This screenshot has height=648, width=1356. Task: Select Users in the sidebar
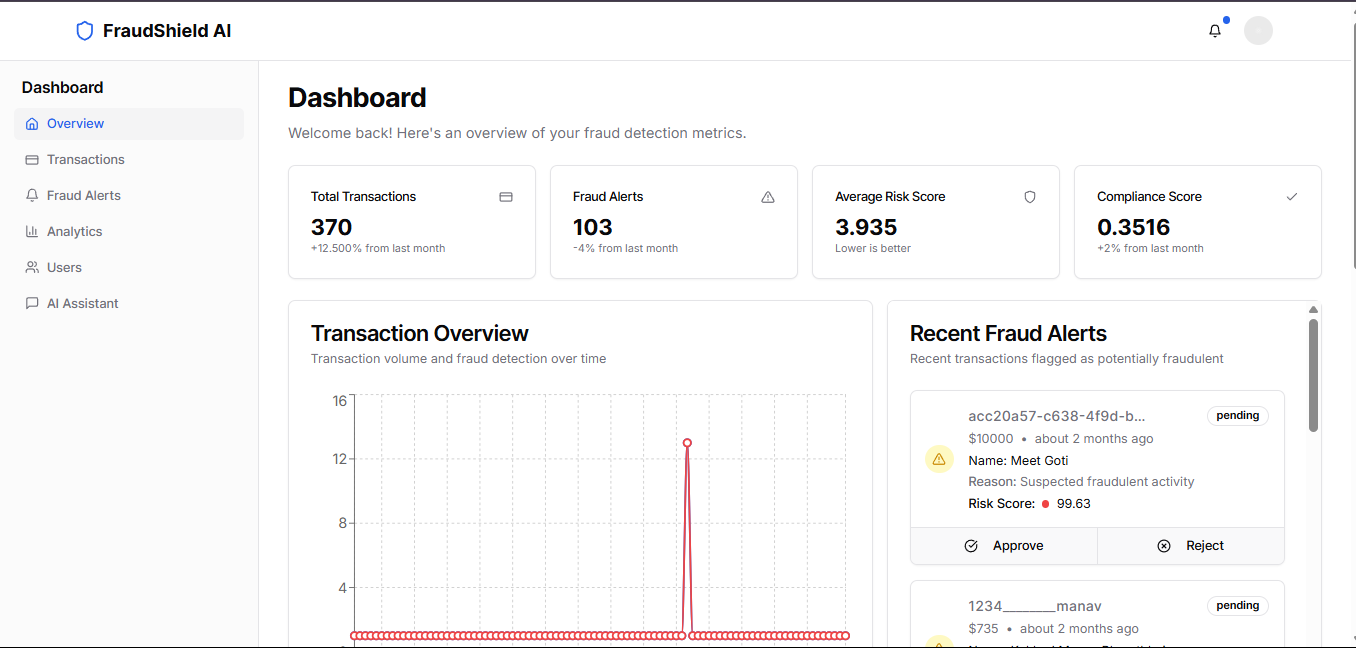pyautogui.click(x=129, y=268)
